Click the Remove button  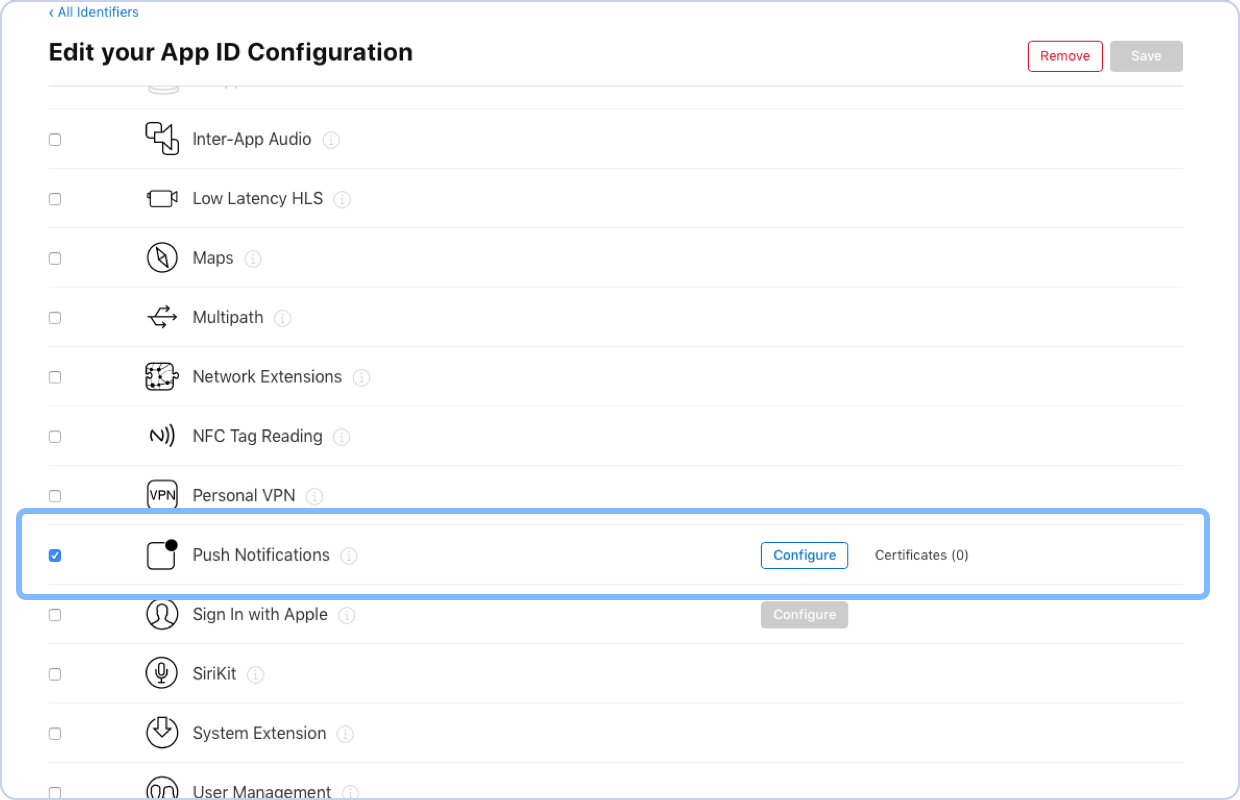pyautogui.click(x=1065, y=56)
